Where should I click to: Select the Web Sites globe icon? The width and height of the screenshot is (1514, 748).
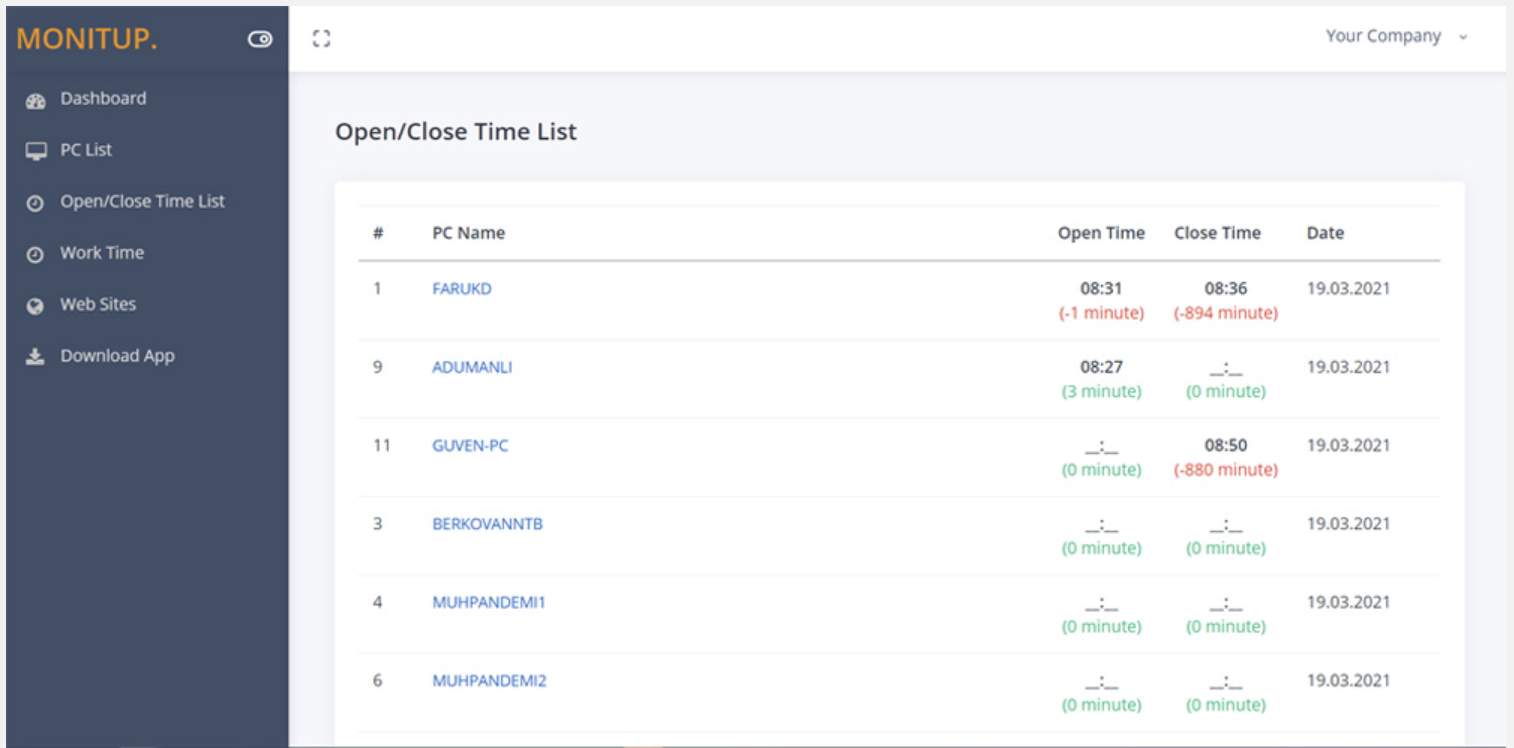(x=36, y=304)
